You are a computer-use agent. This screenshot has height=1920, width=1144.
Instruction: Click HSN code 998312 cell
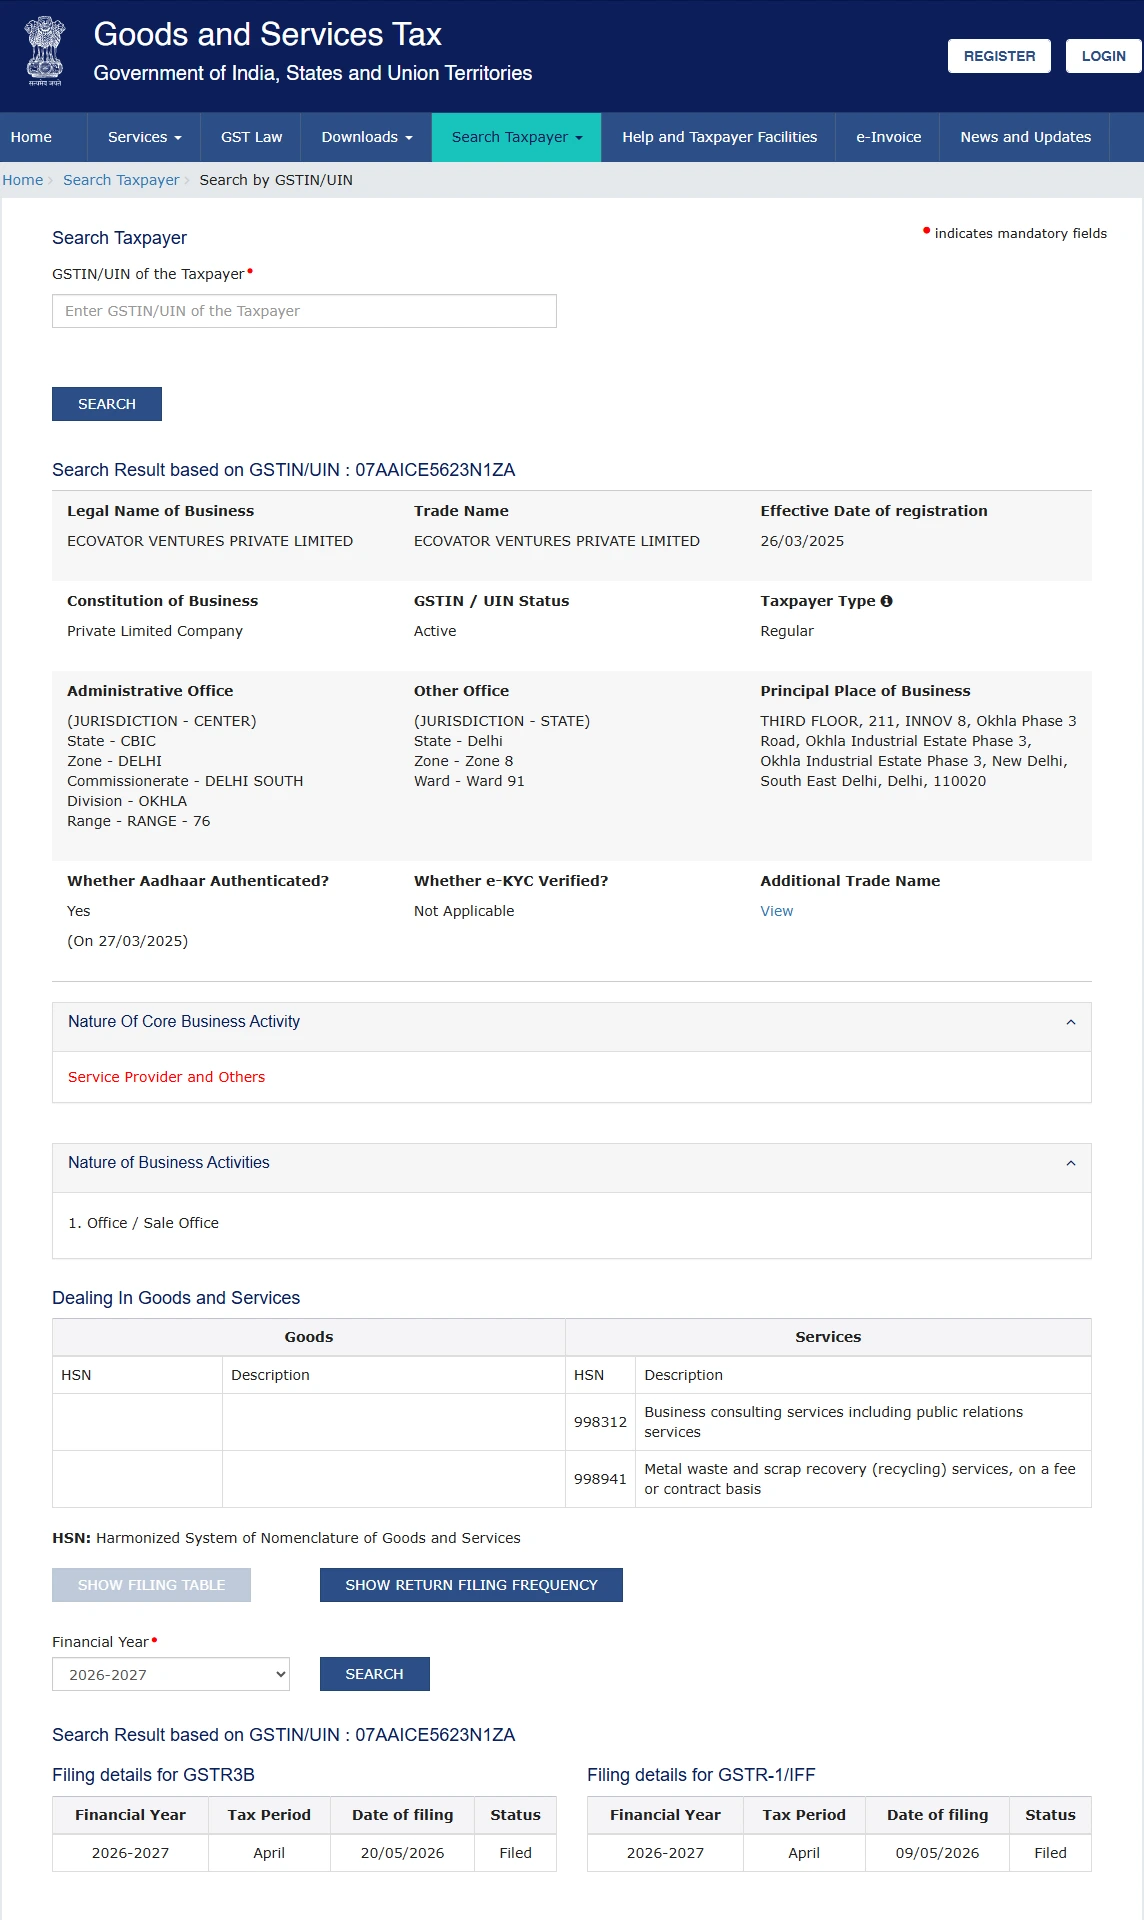tap(600, 1422)
